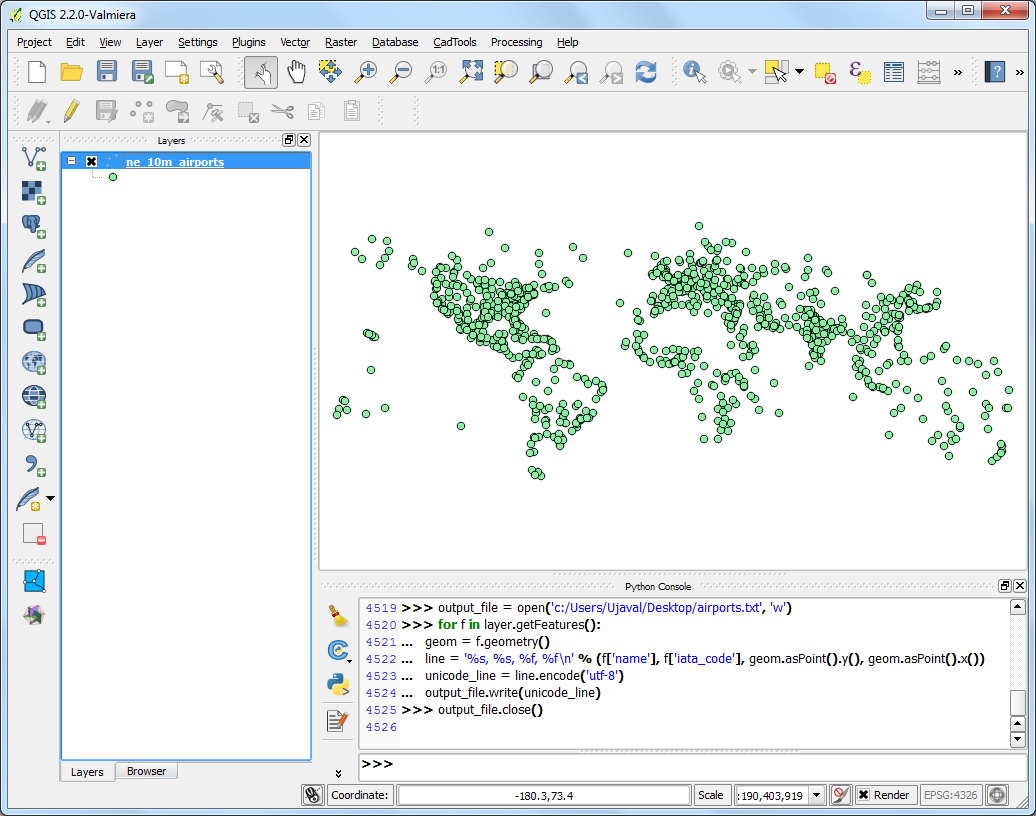The height and width of the screenshot is (816, 1036).
Task: Click Python logo icon in console toolbar
Action: point(338,685)
